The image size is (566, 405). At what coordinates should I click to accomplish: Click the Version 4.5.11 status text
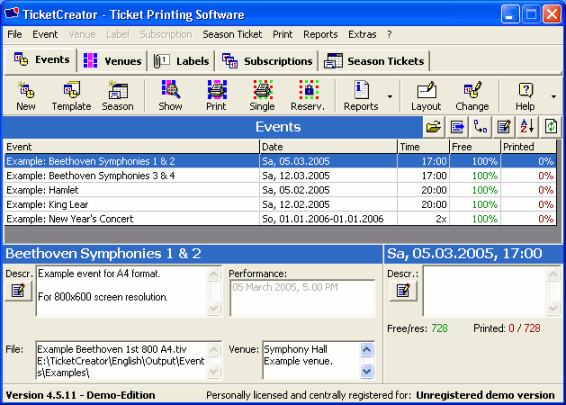(x=80, y=395)
